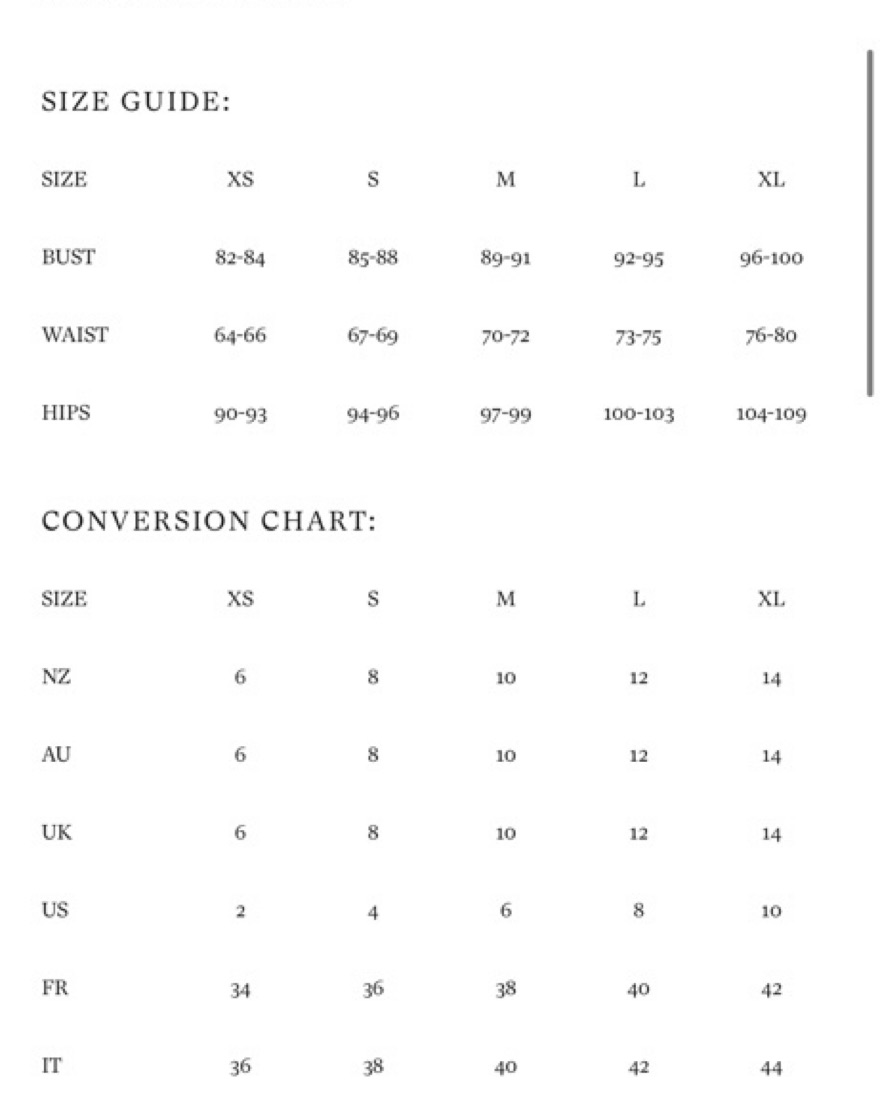Click the HIPS row label

(x=66, y=413)
